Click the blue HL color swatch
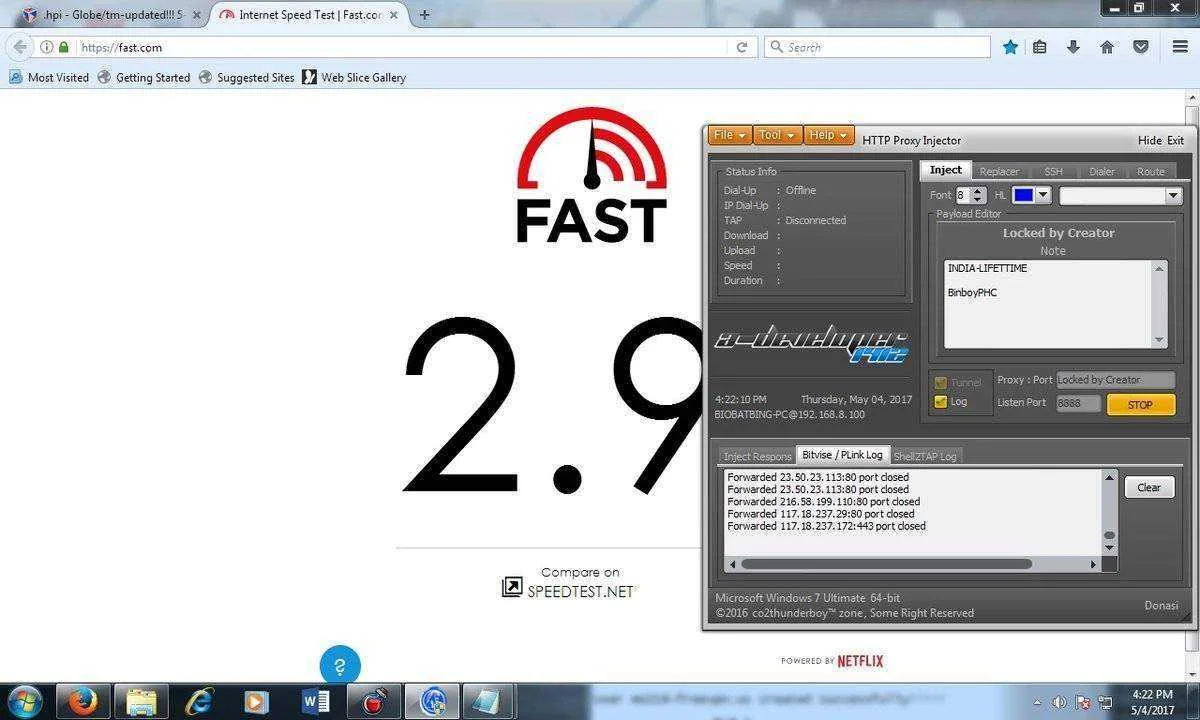 [x=1023, y=195]
